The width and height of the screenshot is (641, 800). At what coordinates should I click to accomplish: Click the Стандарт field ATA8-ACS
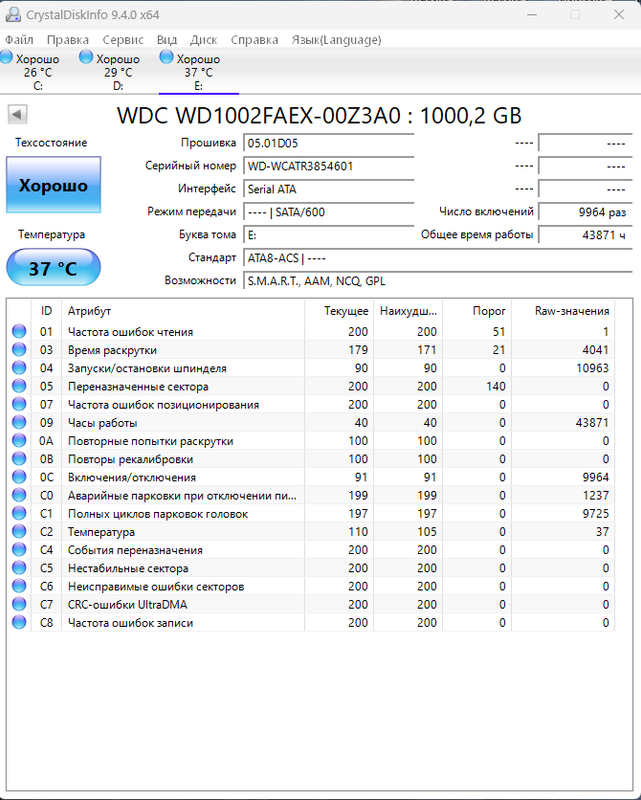pyautogui.click(x=438, y=258)
